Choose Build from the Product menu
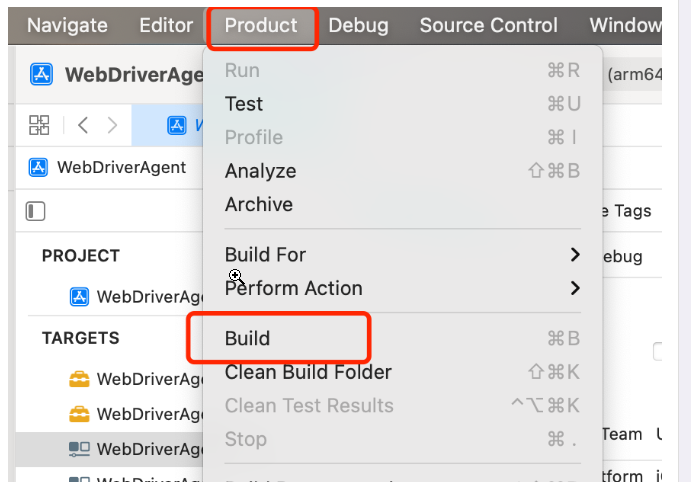Screen dimensions: 691x482 point(248,338)
